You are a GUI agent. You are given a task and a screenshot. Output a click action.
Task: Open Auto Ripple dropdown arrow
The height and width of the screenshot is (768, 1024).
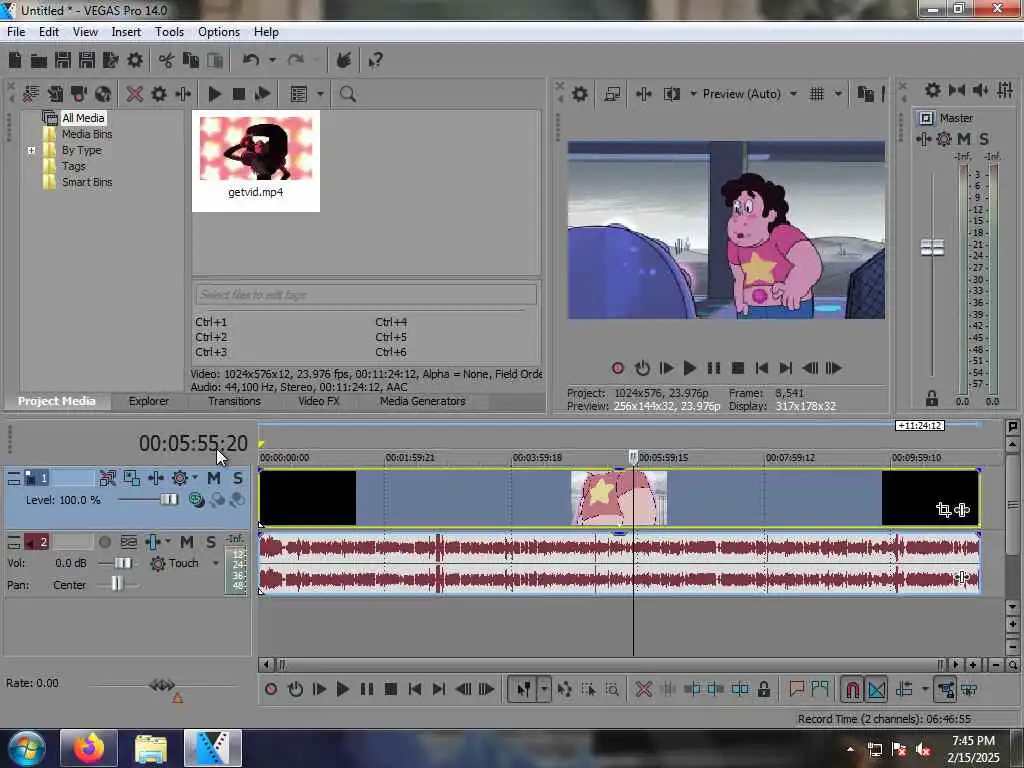point(925,689)
